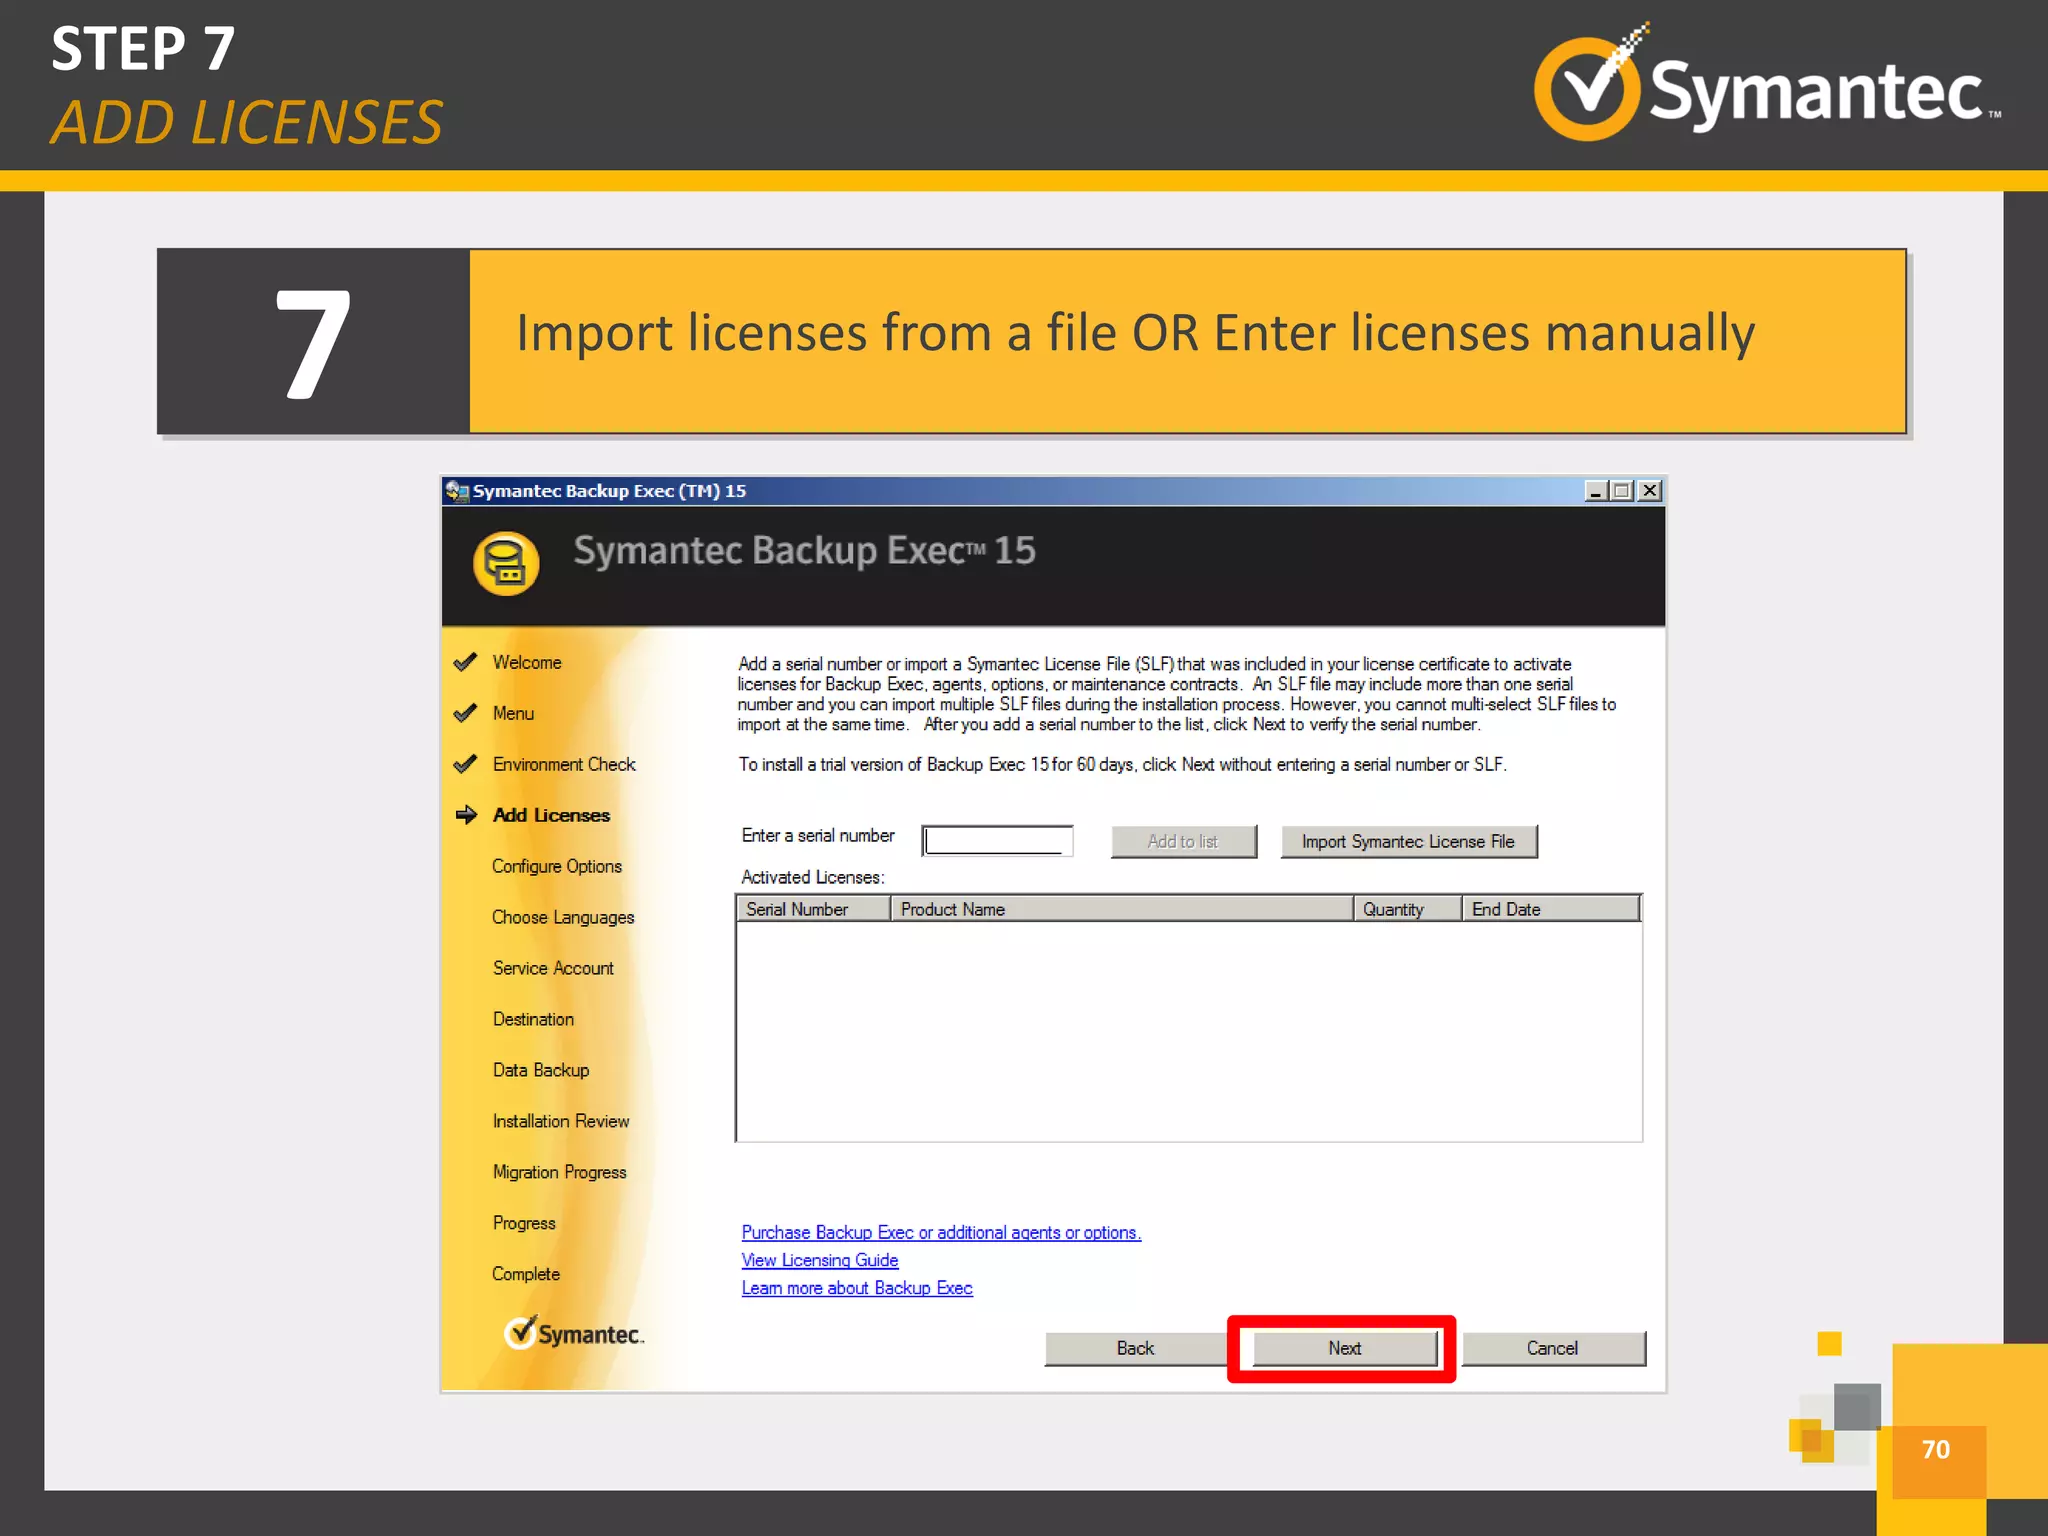The height and width of the screenshot is (1536, 2048).
Task: Click the checkmark icon beside Menu
Action: point(465,713)
